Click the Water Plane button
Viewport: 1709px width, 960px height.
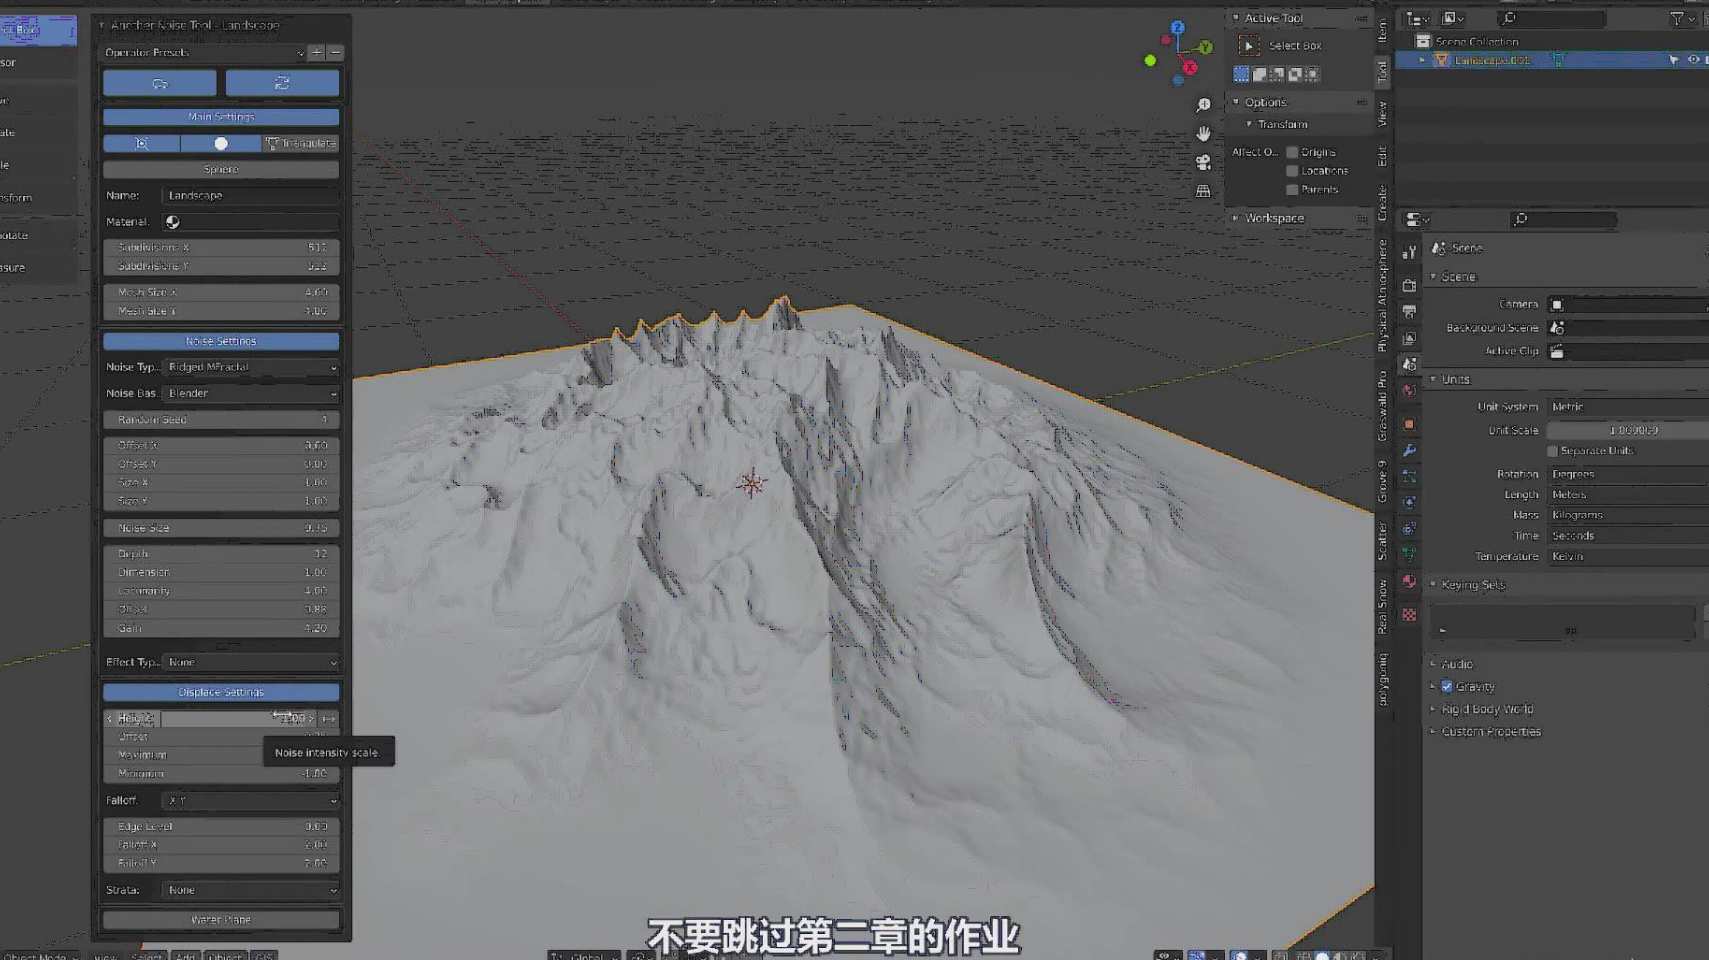[x=221, y=919]
